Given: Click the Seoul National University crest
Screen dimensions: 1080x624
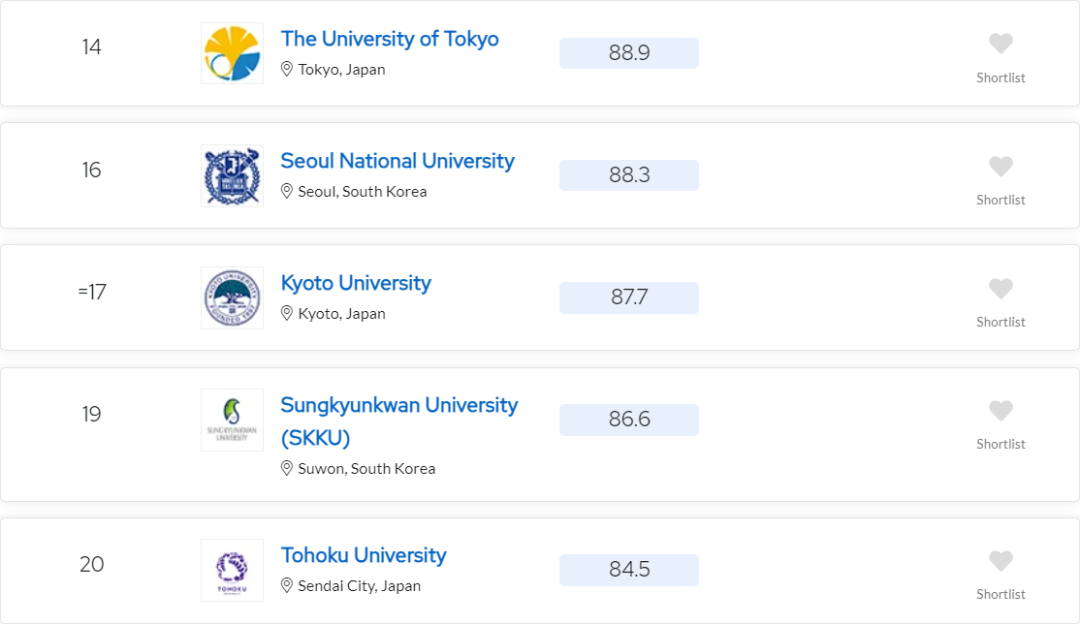Looking at the screenshot, I should coord(232,175).
